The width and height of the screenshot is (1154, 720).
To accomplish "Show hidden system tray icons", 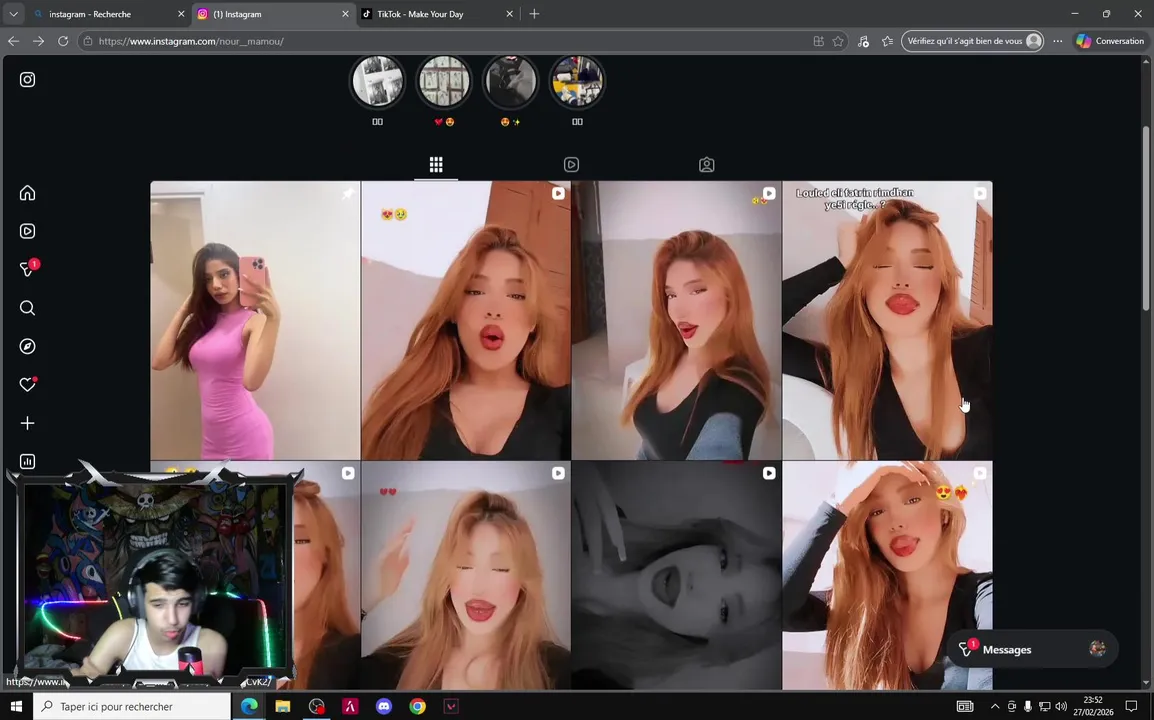I will pos(995,707).
